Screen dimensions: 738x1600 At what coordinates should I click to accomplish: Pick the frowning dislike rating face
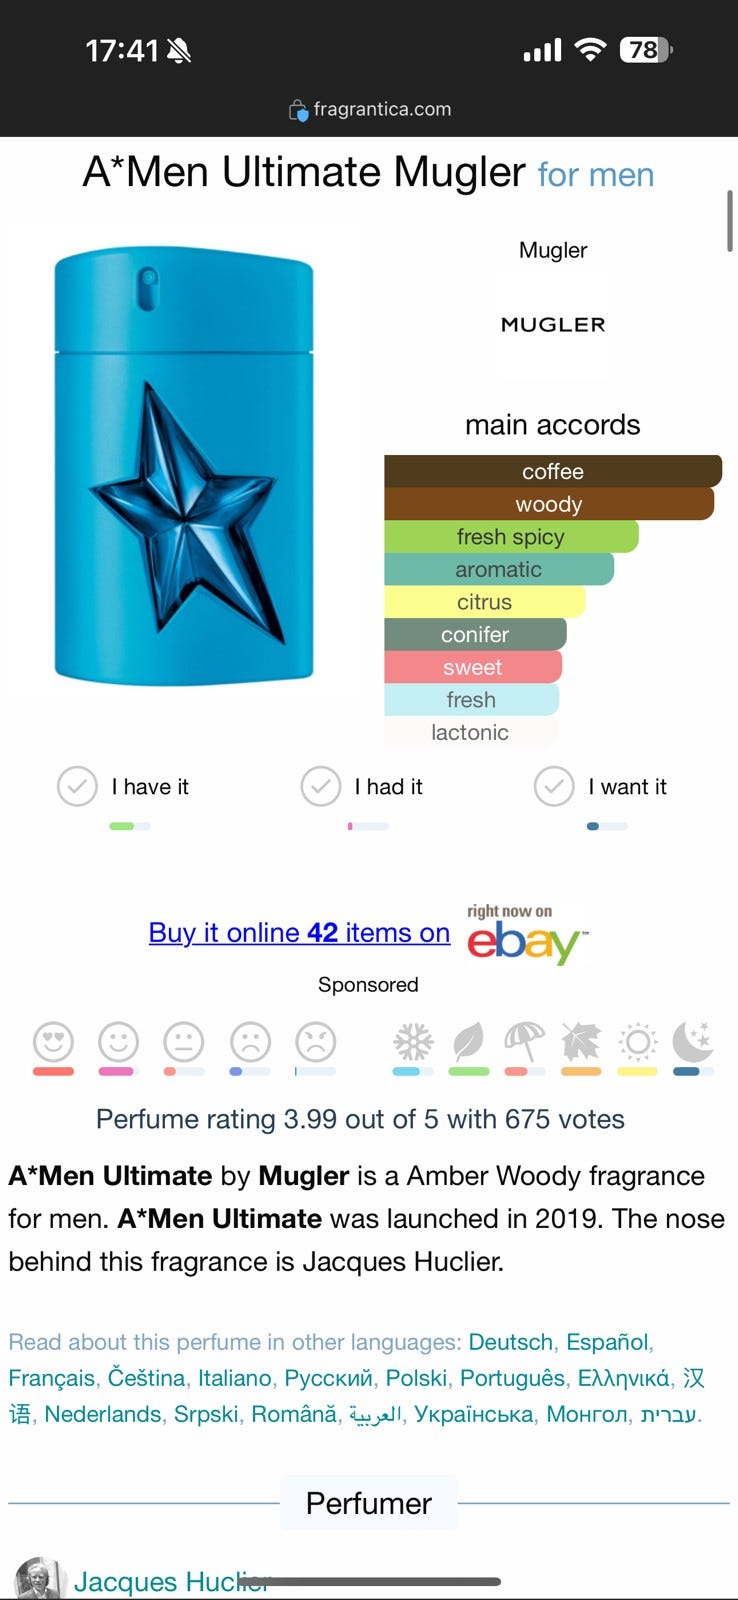tap(250, 1042)
